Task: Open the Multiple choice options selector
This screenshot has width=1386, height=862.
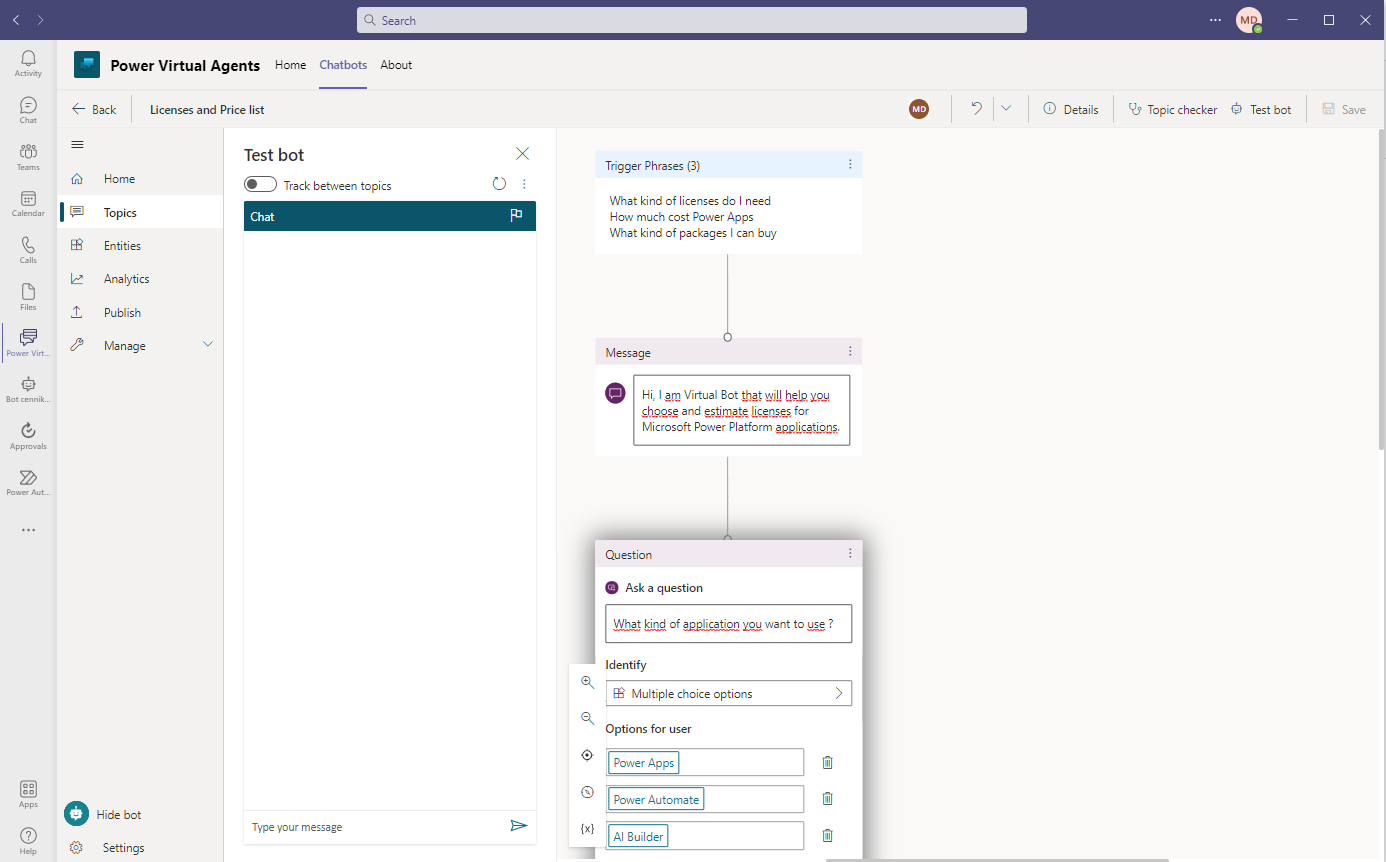Action: point(729,693)
